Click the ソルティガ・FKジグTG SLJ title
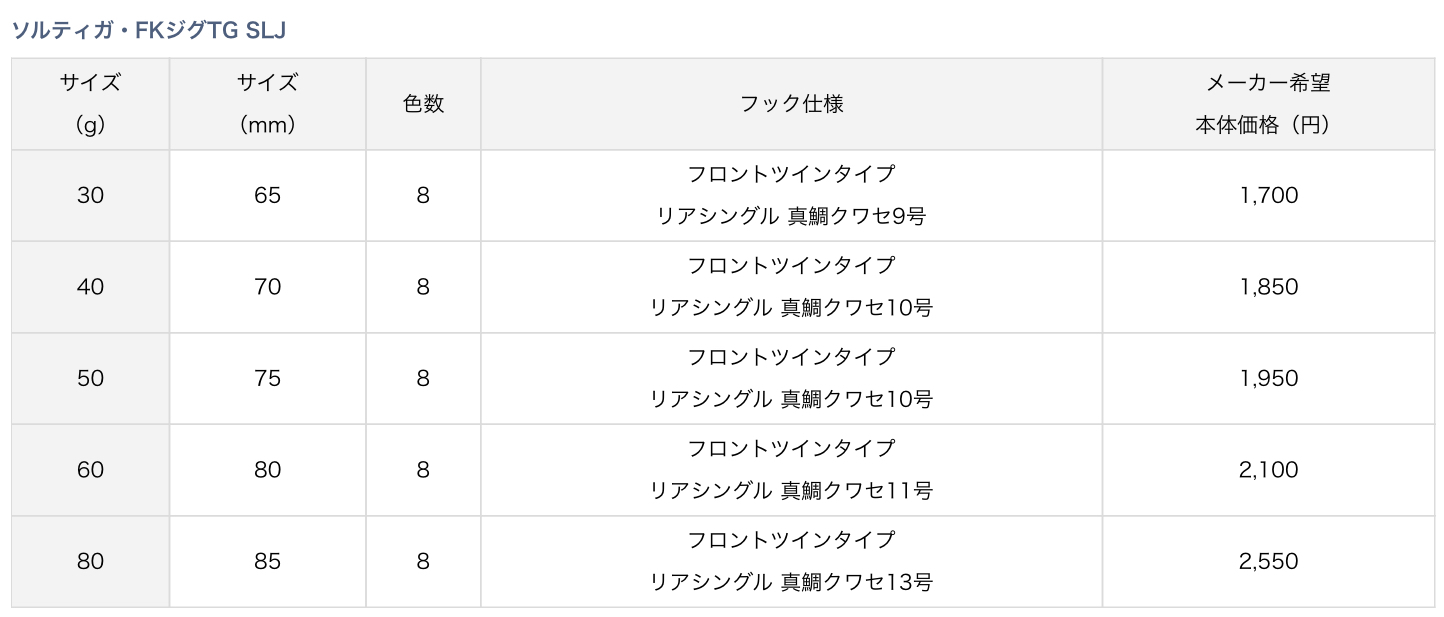1444x617 pixels. [148, 30]
